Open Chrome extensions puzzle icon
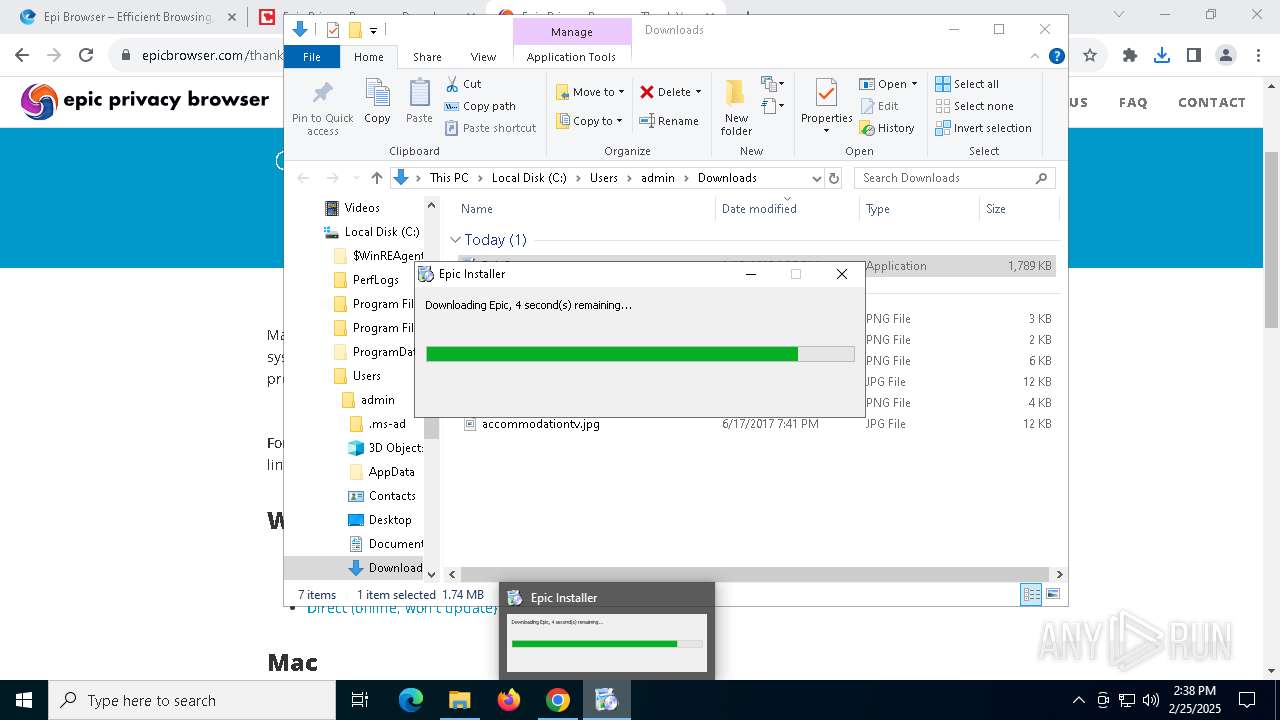 (1130, 56)
